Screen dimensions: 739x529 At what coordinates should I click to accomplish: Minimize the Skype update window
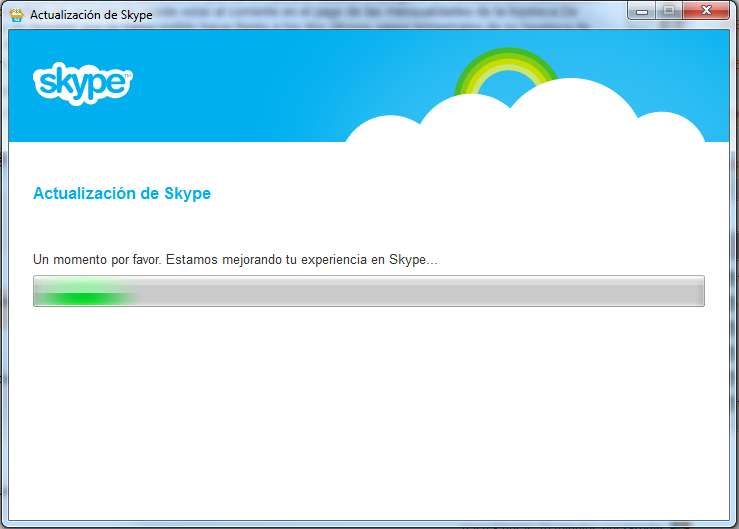[x=641, y=11]
